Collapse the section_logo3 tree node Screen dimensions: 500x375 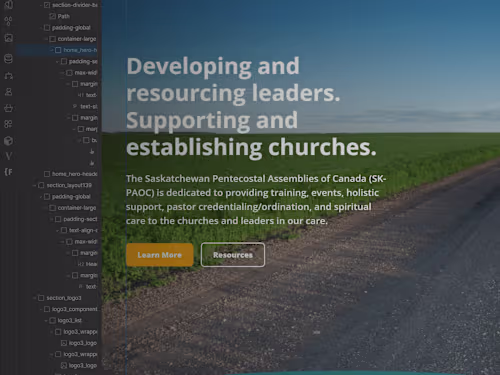pos(35,298)
